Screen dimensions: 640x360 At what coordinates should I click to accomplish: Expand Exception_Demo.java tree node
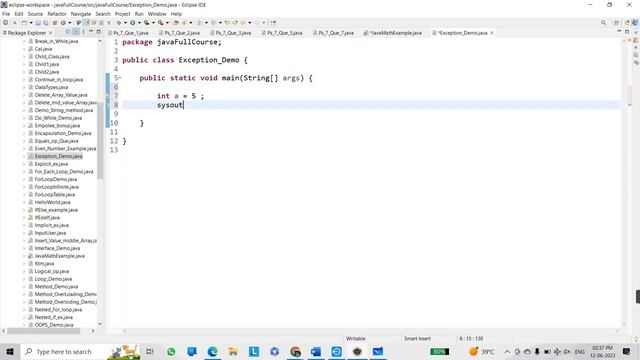pyautogui.click(x=24, y=156)
